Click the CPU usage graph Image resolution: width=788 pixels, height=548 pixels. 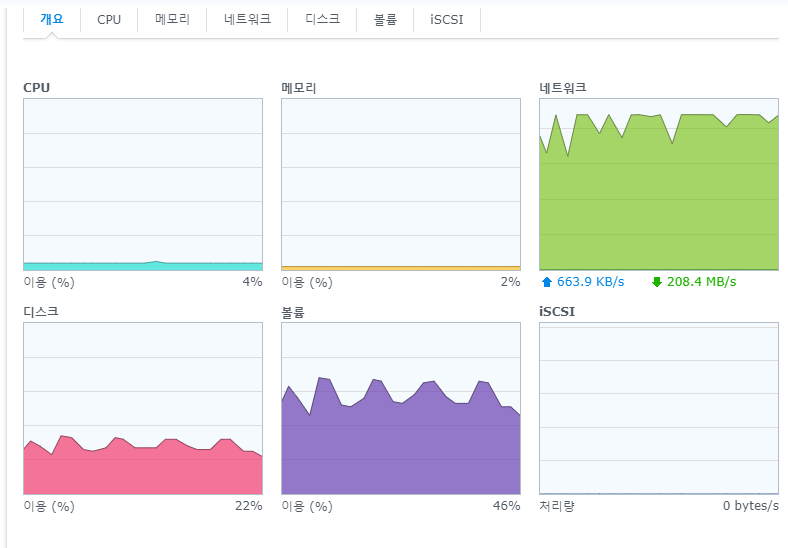coord(142,184)
